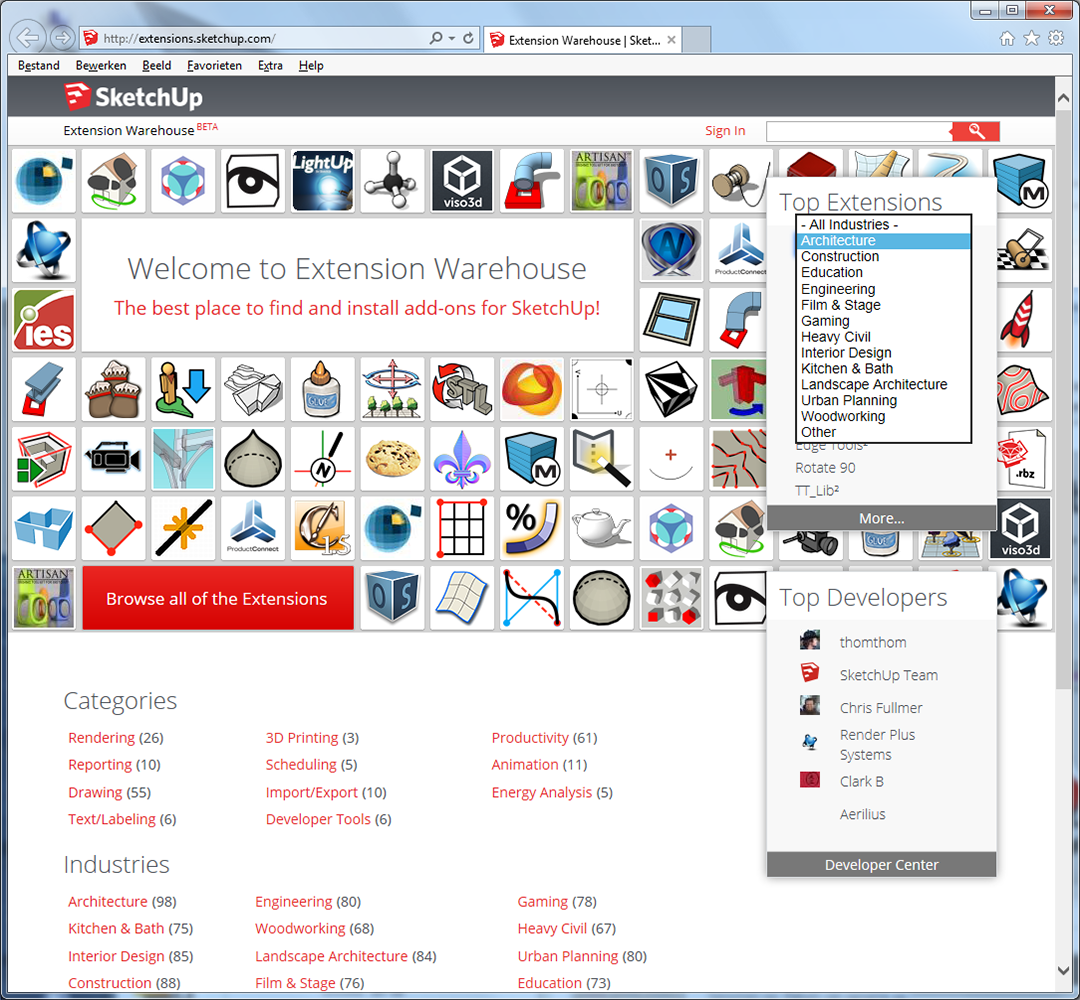Click the red search magnifier button
The image size is (1080, 1000).
pos(975,131)
